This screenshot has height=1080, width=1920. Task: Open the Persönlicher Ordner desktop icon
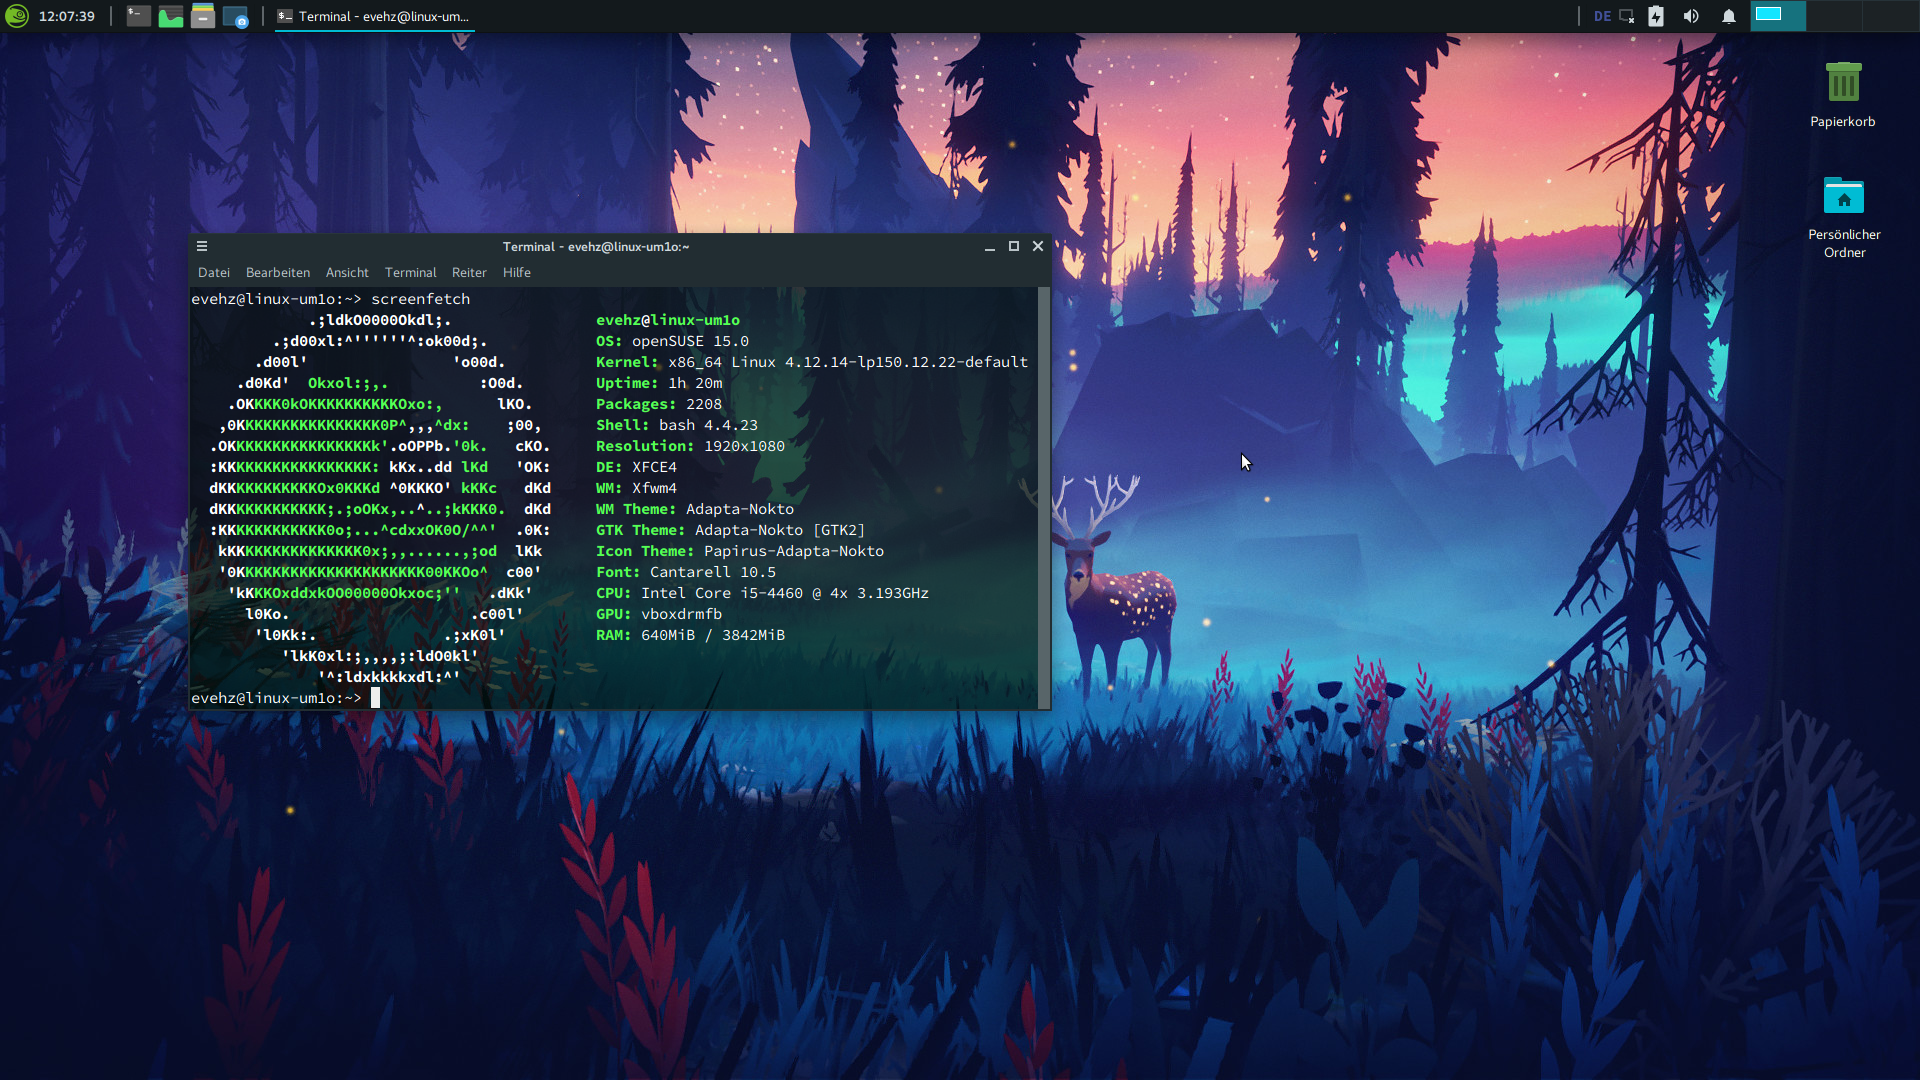point(1844,217)
